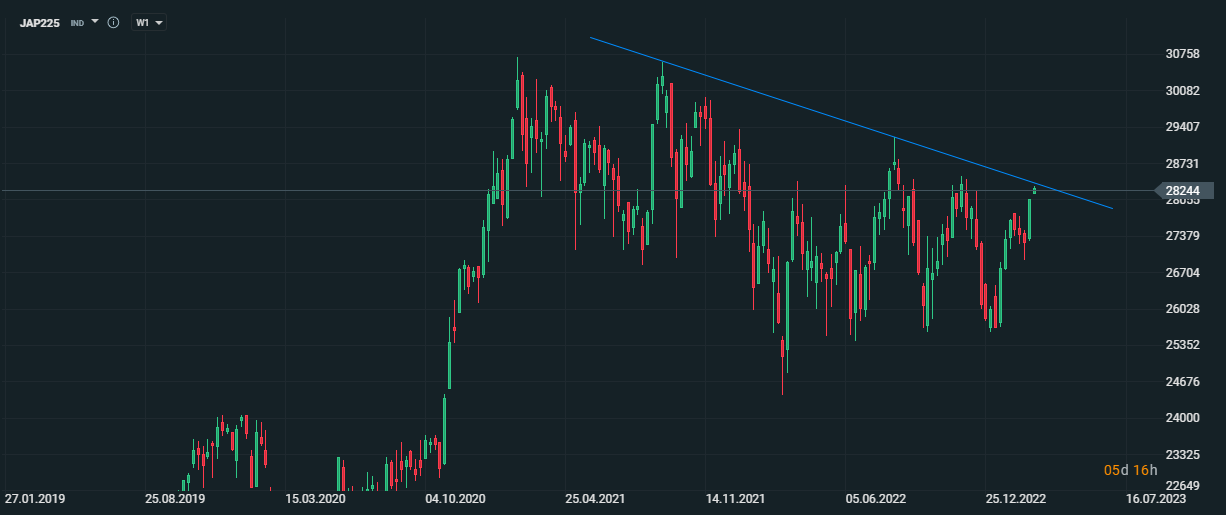This screenshot has width=1226, height=515.
Task: Click the 24000 price axis label
Action: (1183, 418)
